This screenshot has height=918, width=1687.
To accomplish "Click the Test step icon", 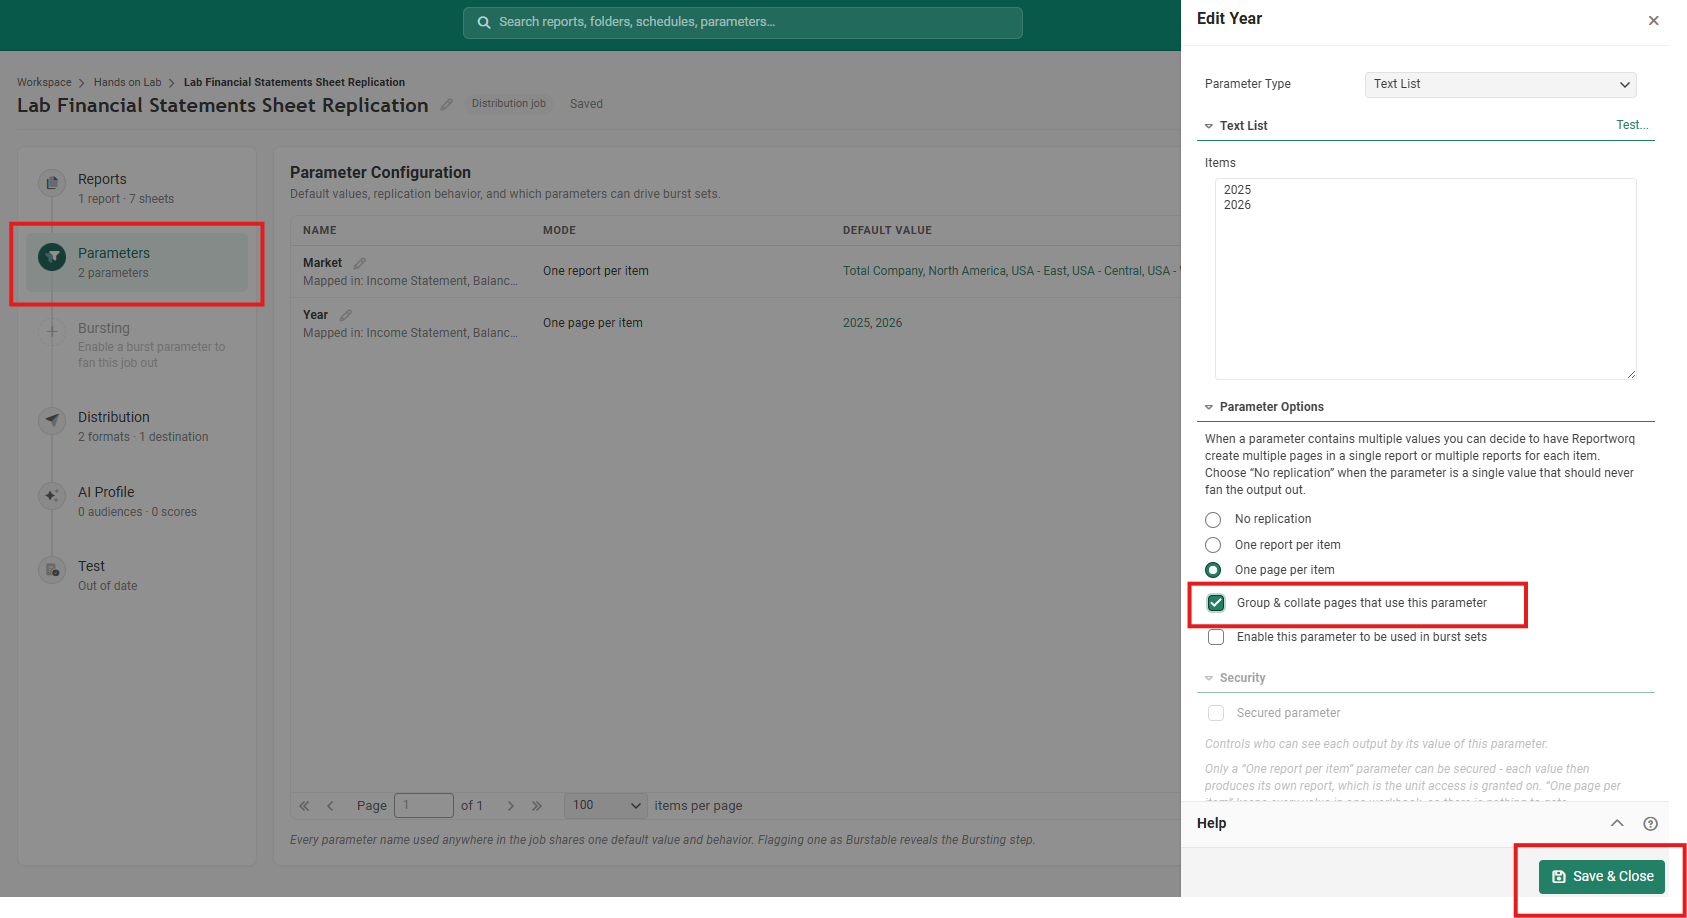I will click(x=52, y=570).
